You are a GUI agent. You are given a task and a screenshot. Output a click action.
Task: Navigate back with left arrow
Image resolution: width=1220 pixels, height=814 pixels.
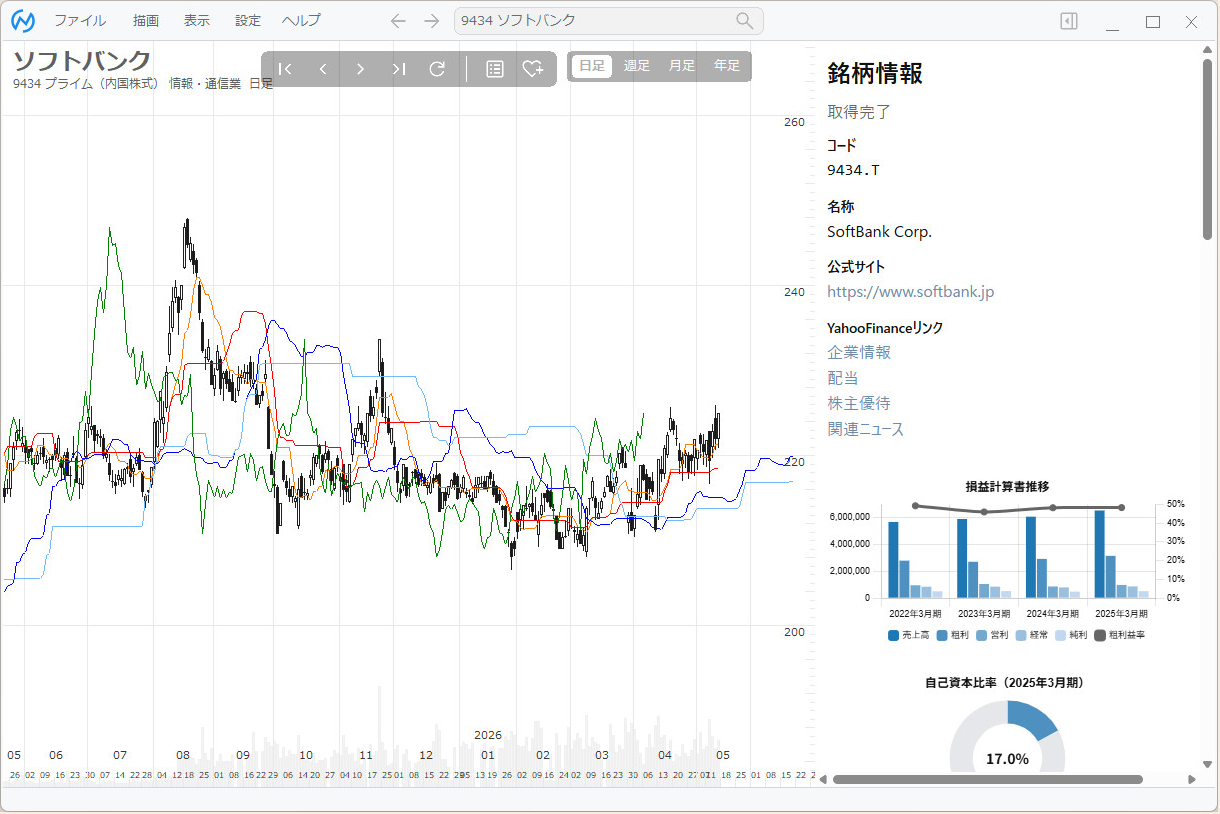coord(398,21)
